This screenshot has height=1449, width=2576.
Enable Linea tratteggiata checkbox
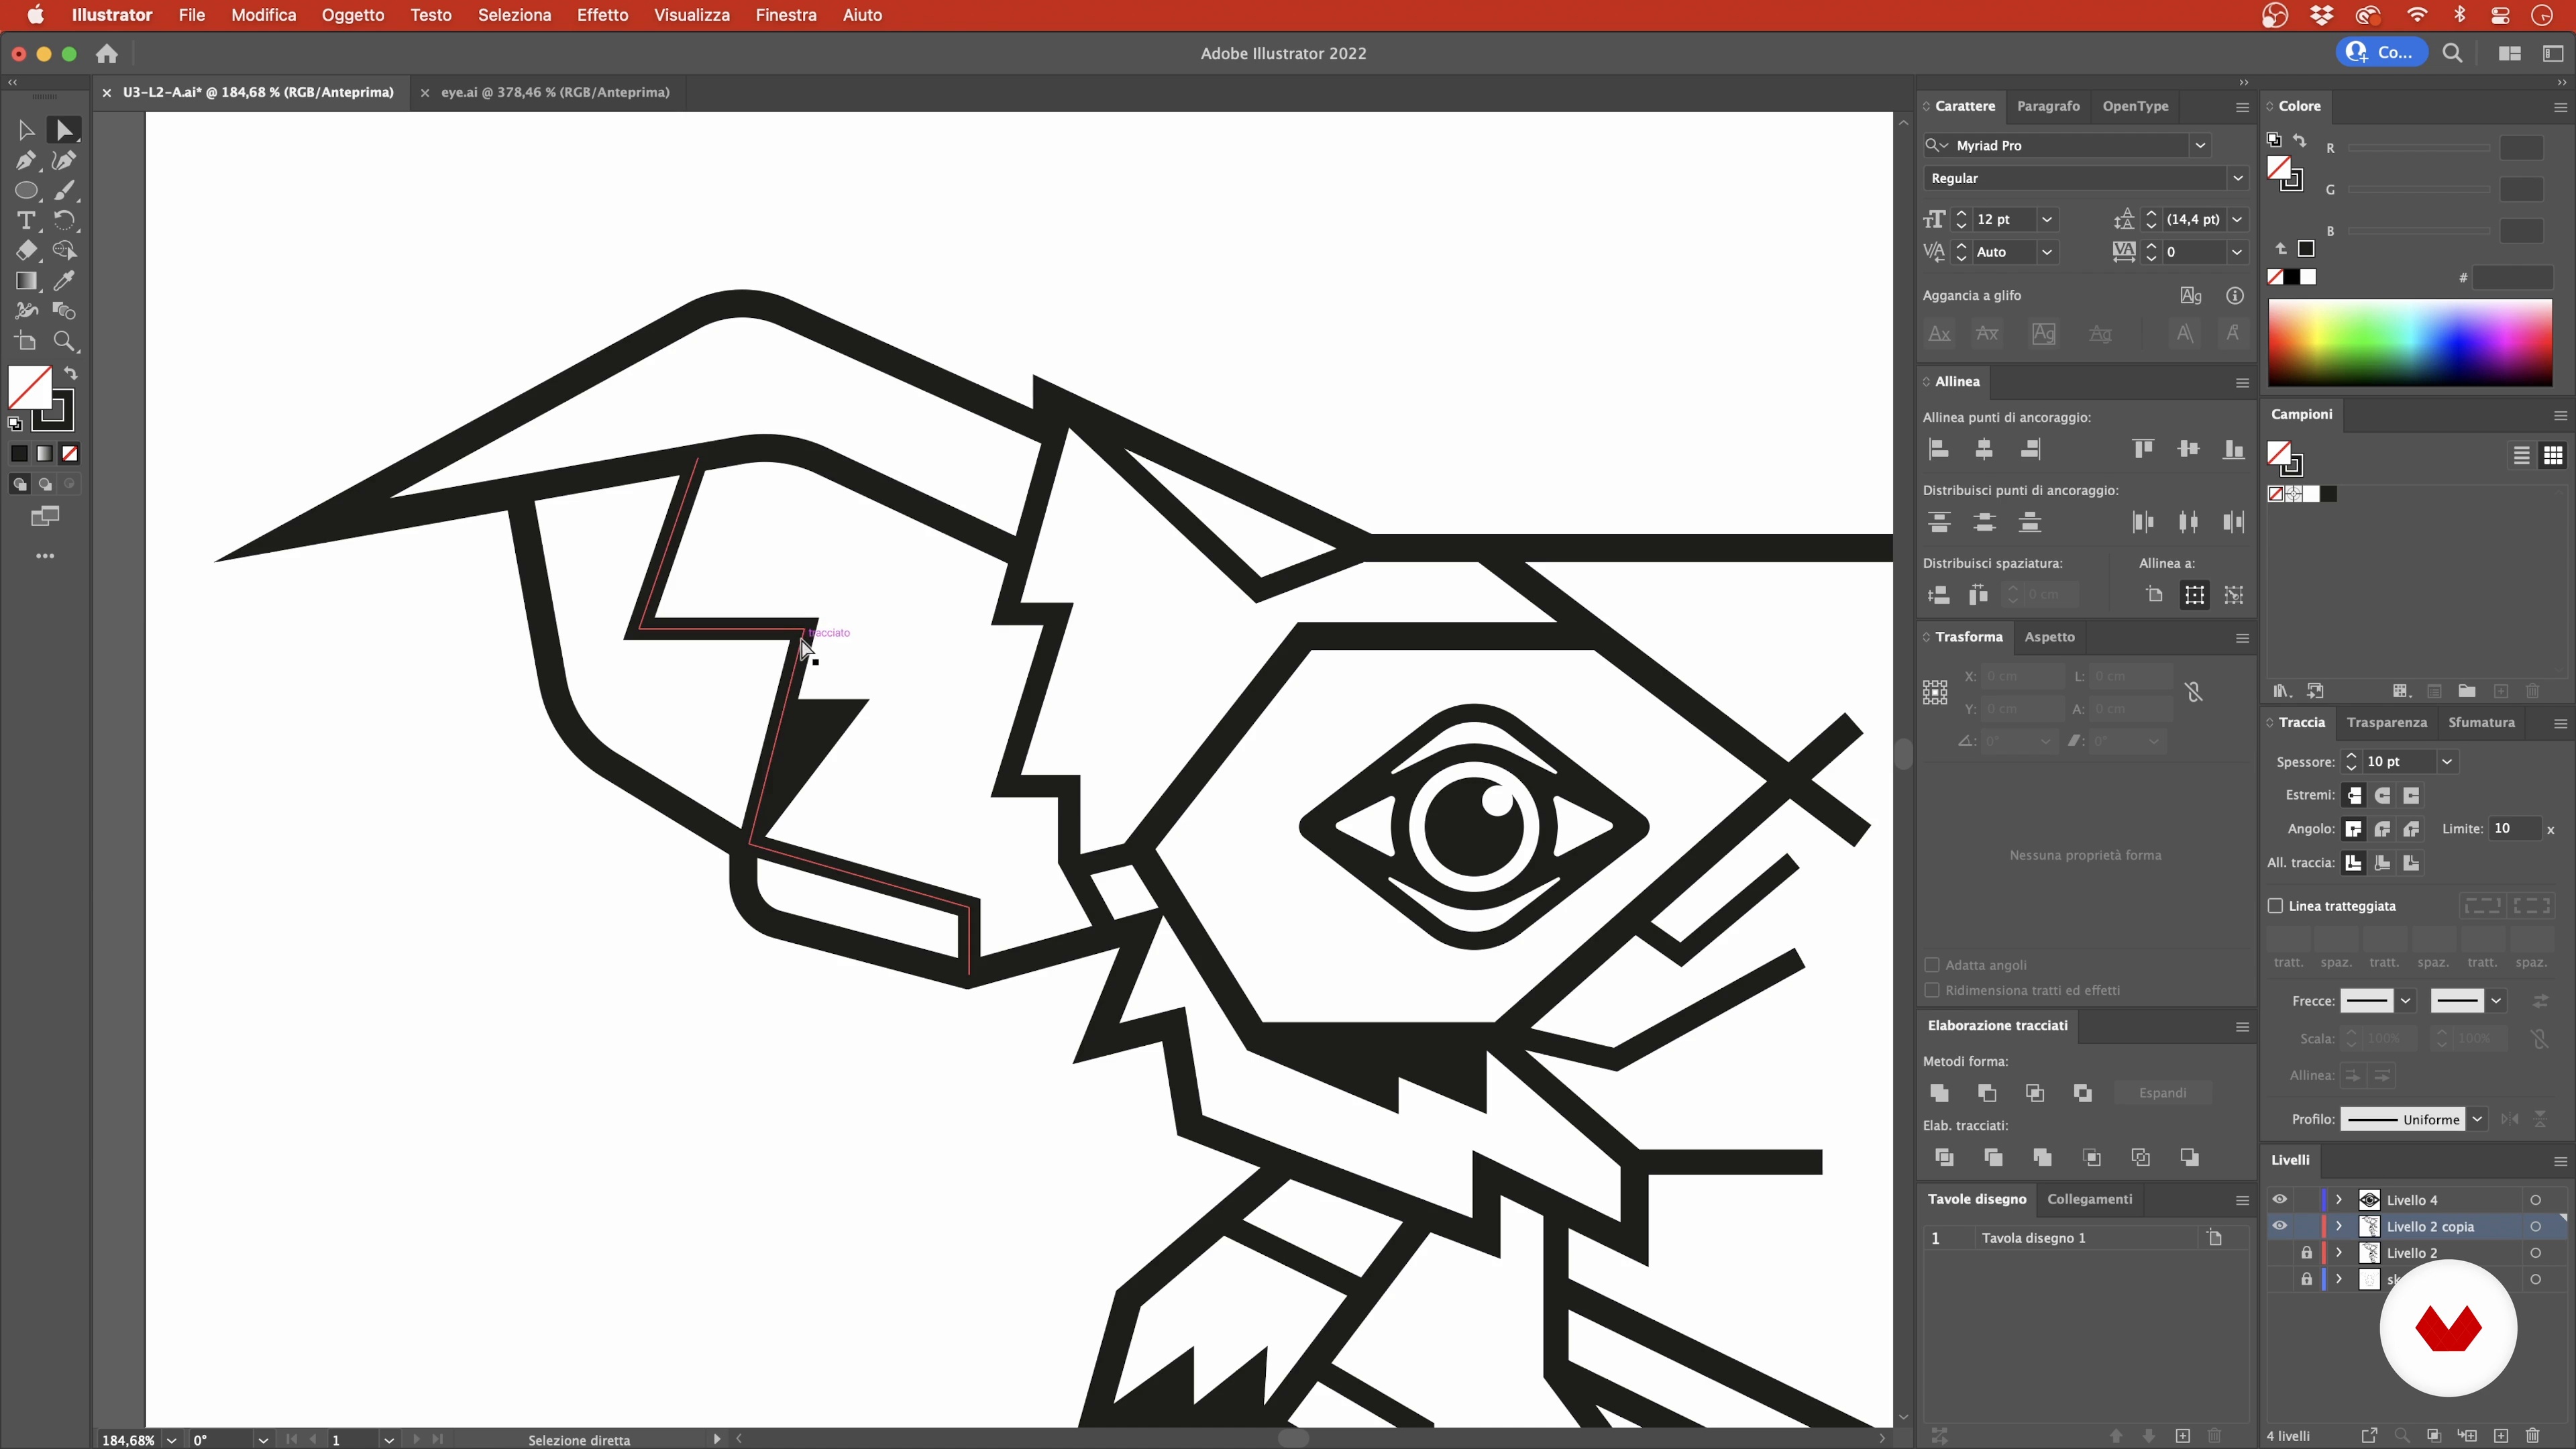click(x=2275, y=906)
